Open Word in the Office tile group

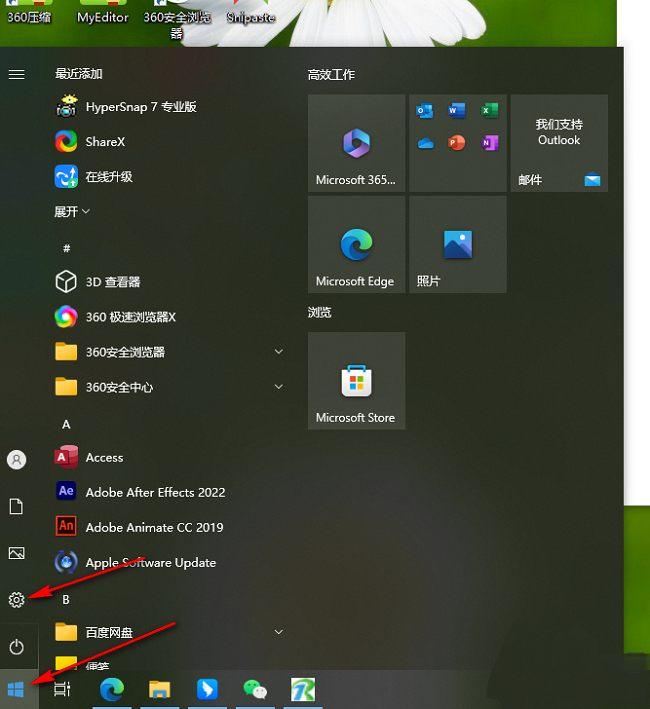457,110
